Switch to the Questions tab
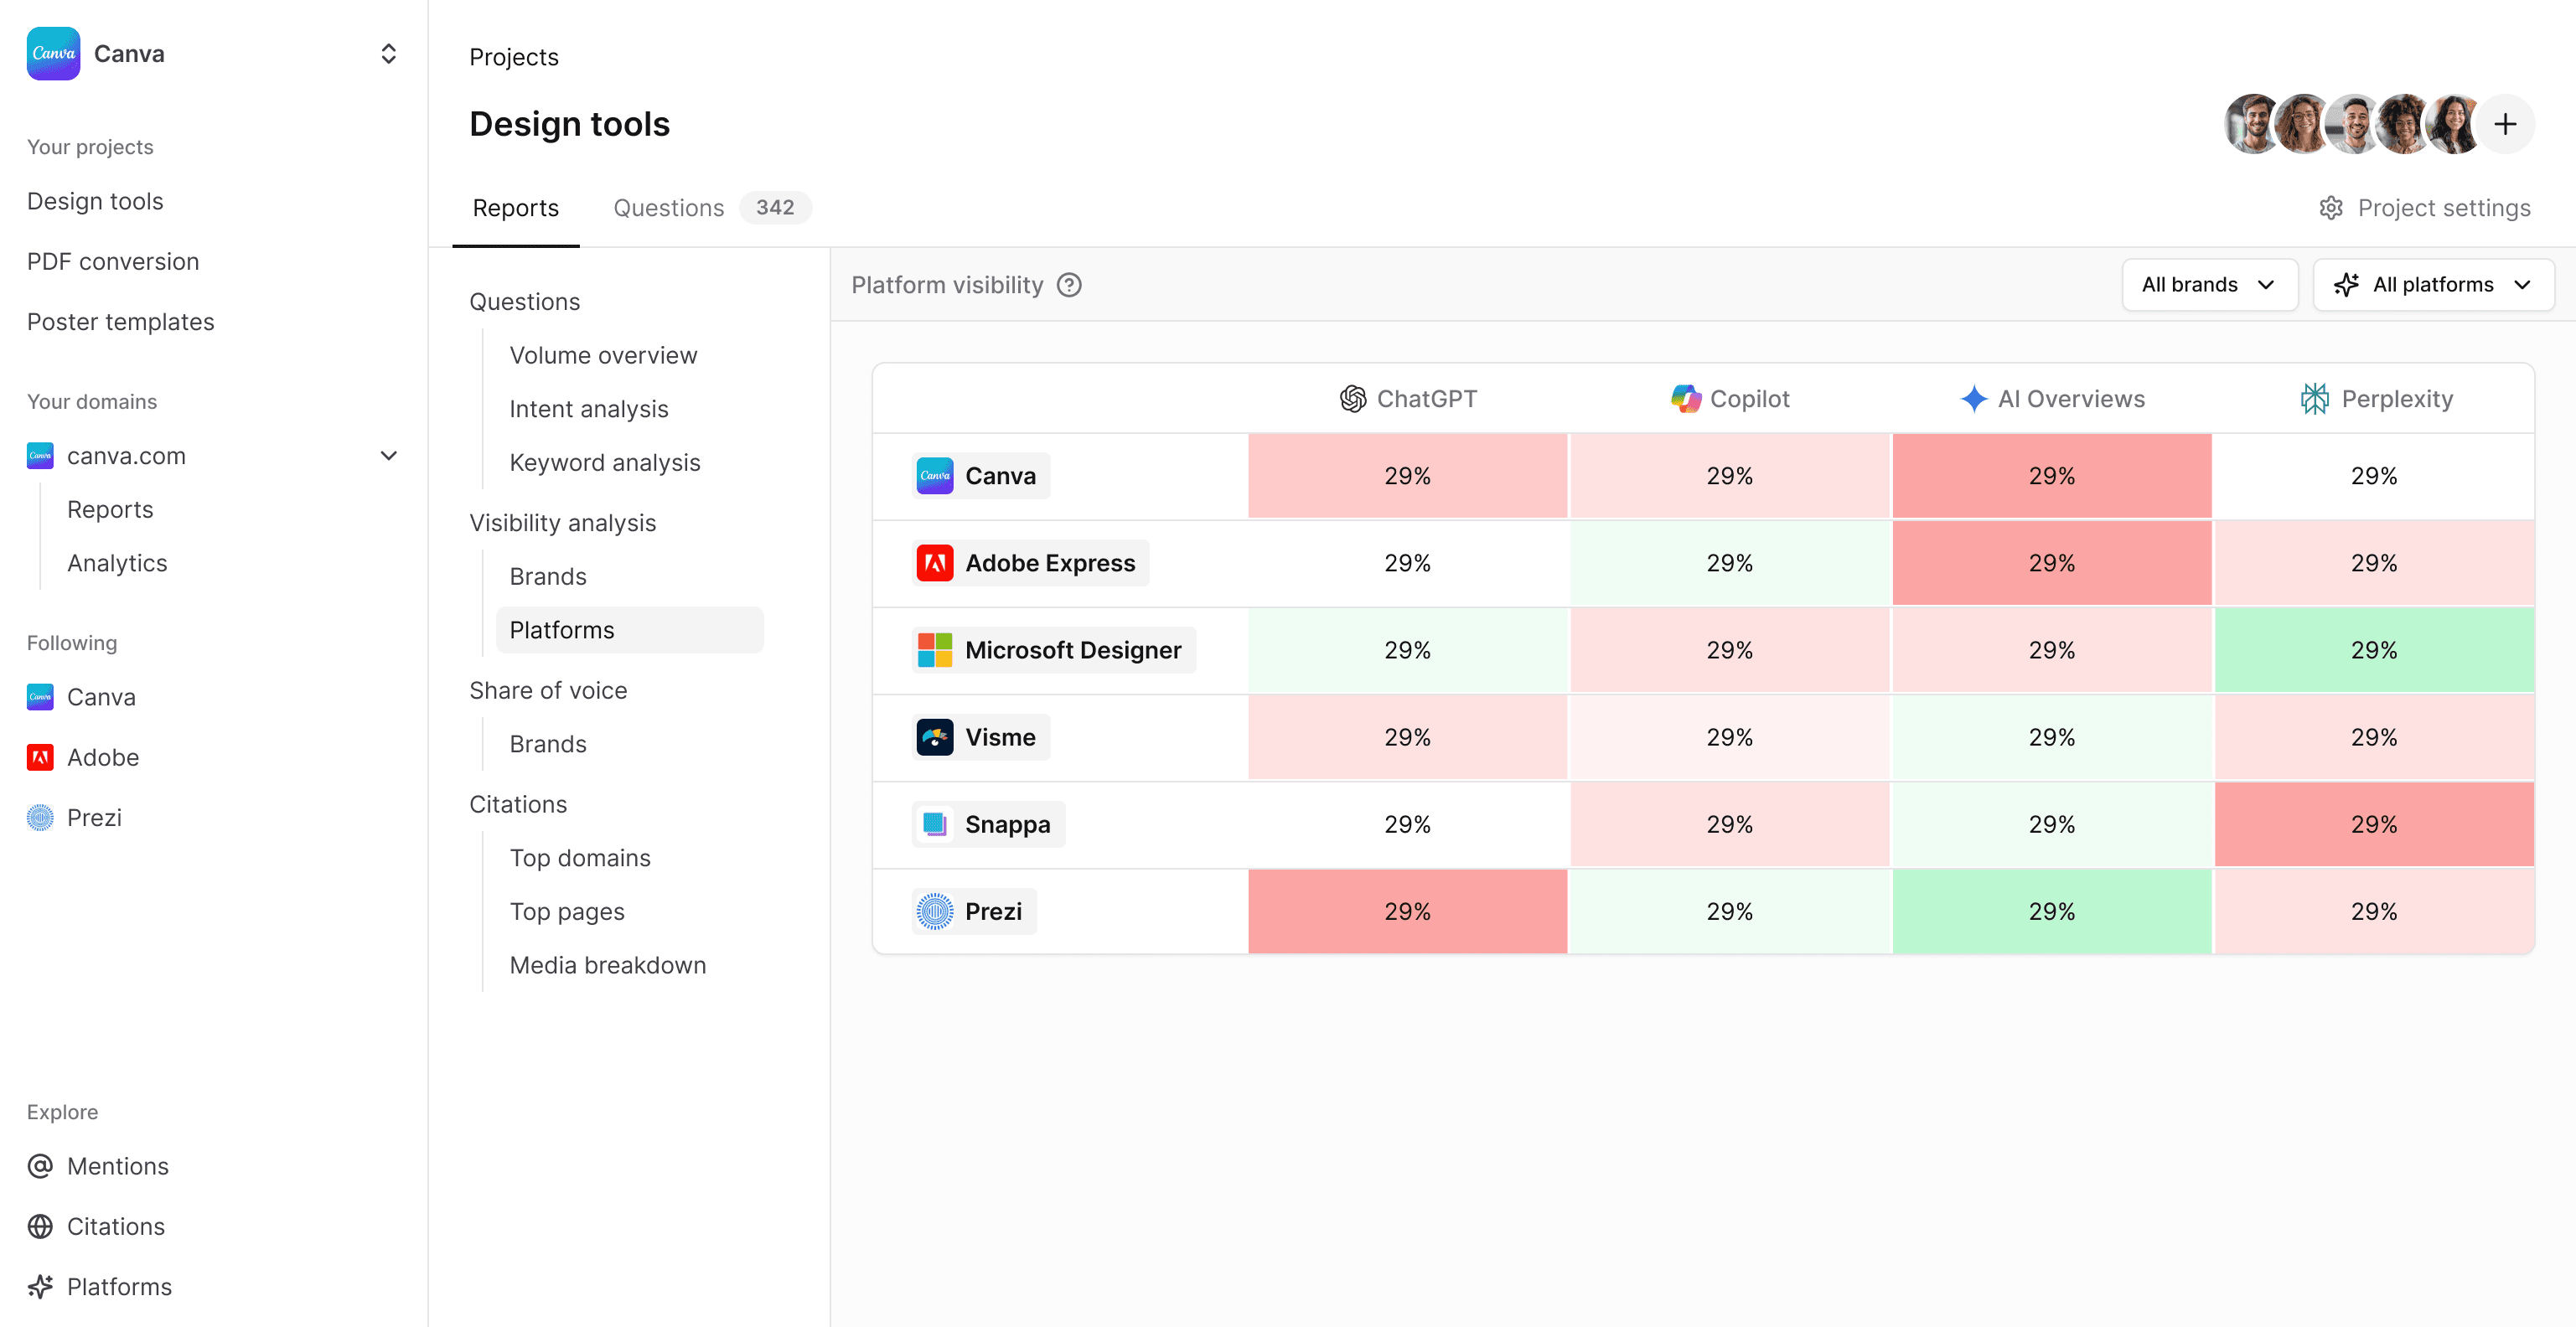 [x=668, y=207]
